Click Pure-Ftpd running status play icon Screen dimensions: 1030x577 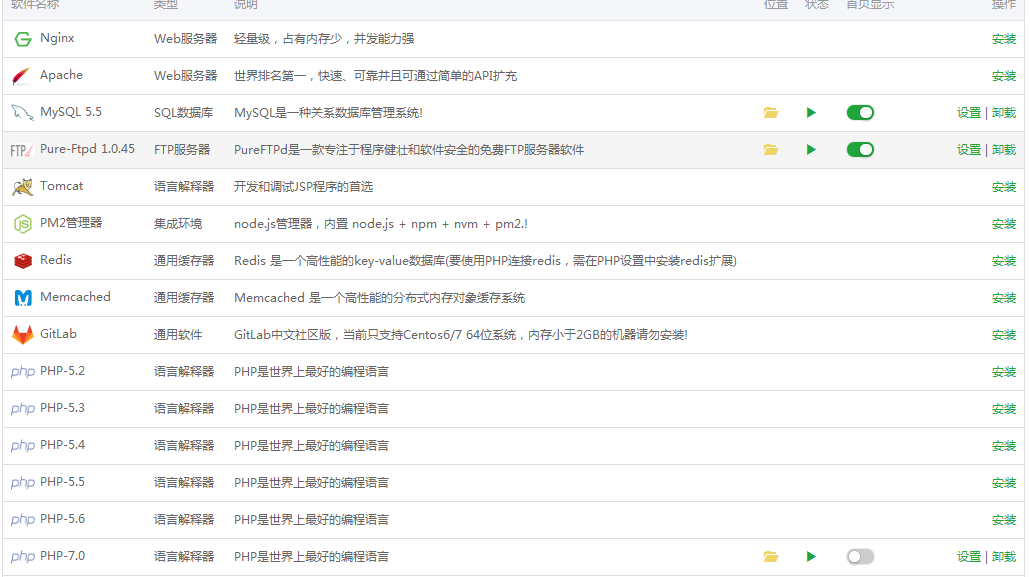point(811,150)
